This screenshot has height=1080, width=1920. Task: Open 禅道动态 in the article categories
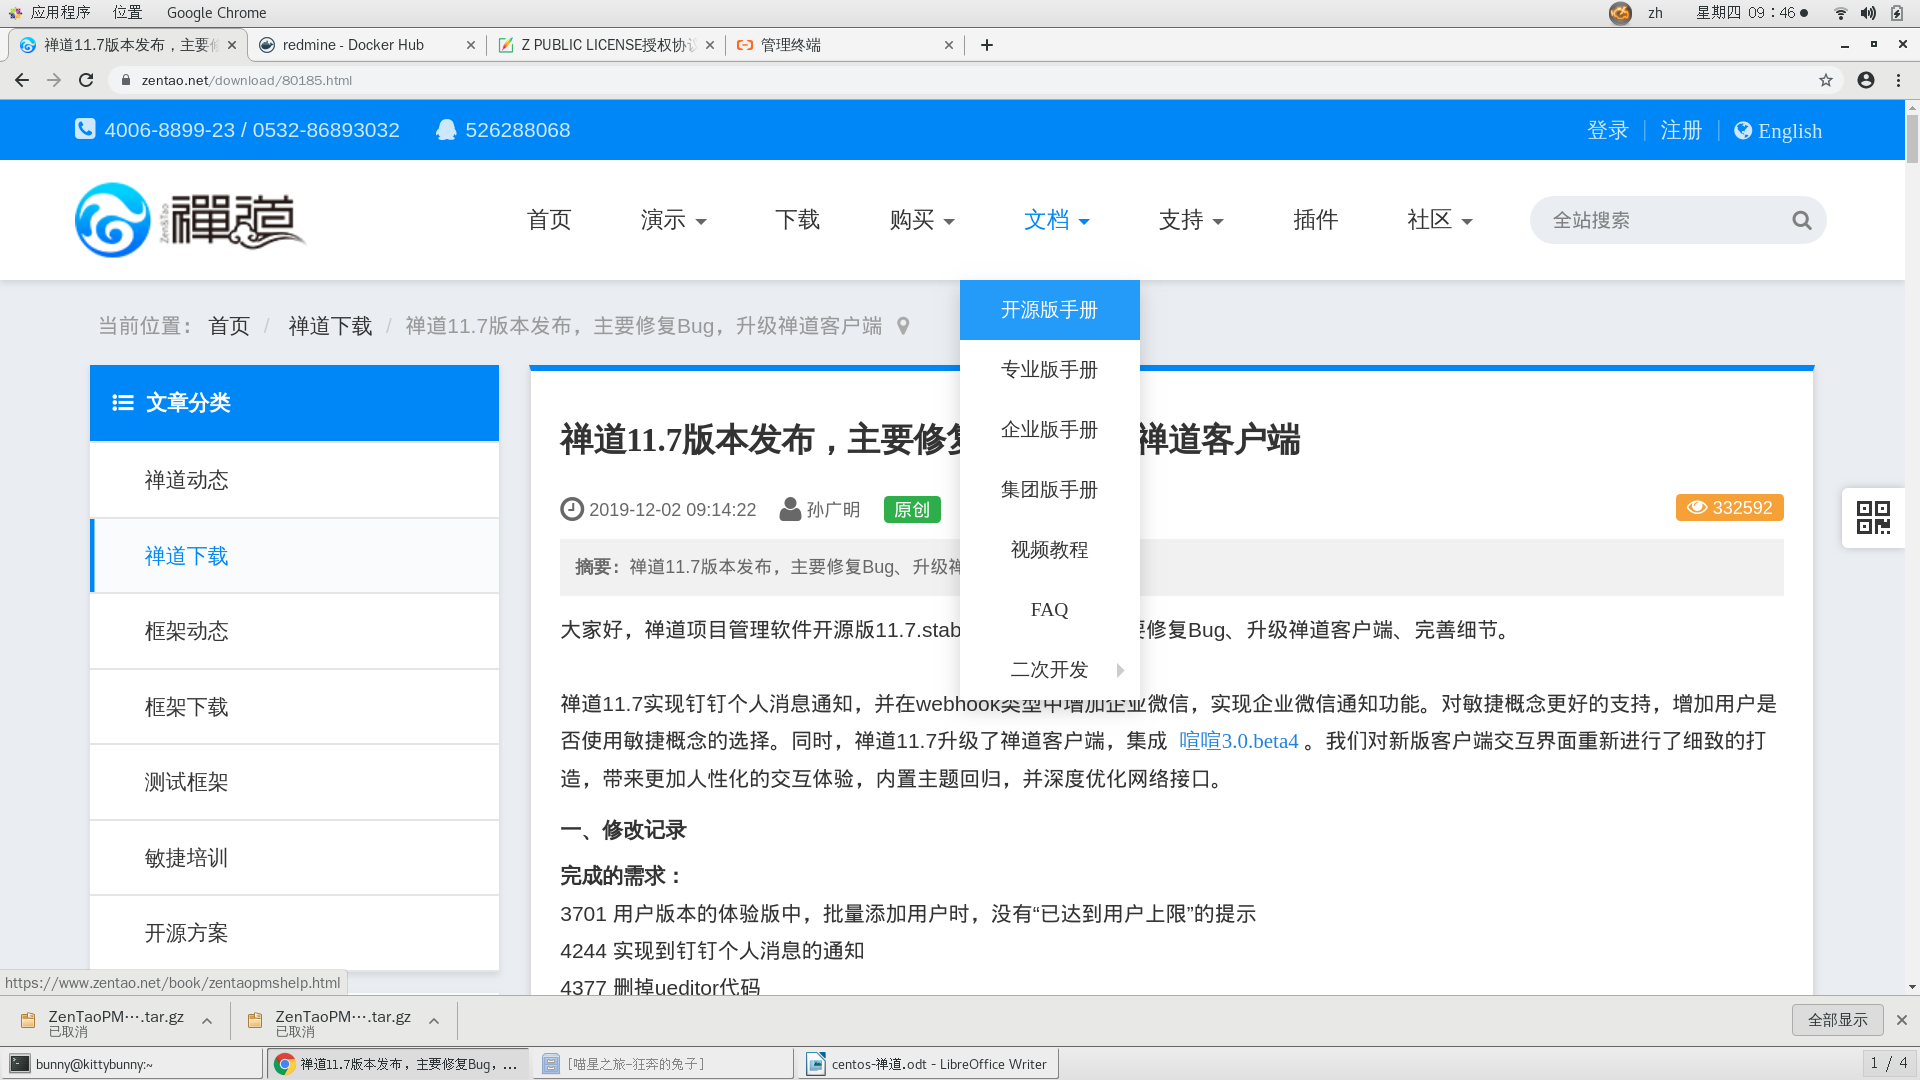[294, 480]
